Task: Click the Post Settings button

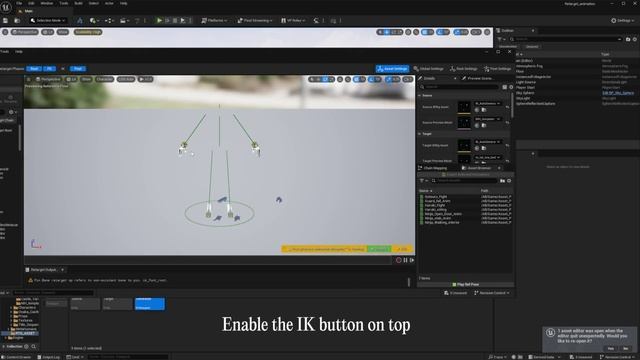Action: [497, 69]
